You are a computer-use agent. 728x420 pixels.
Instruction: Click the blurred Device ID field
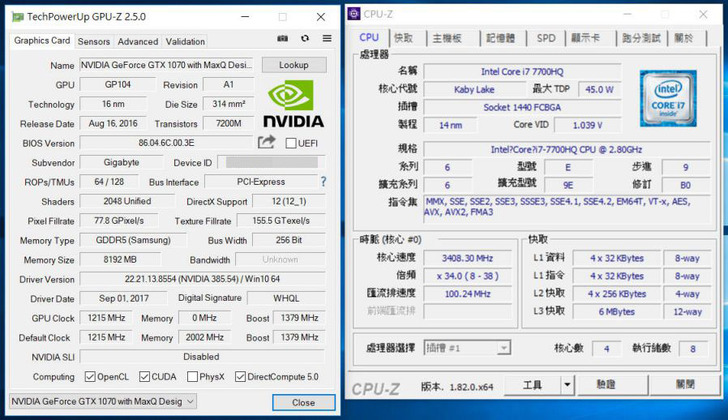pos(272,162)
